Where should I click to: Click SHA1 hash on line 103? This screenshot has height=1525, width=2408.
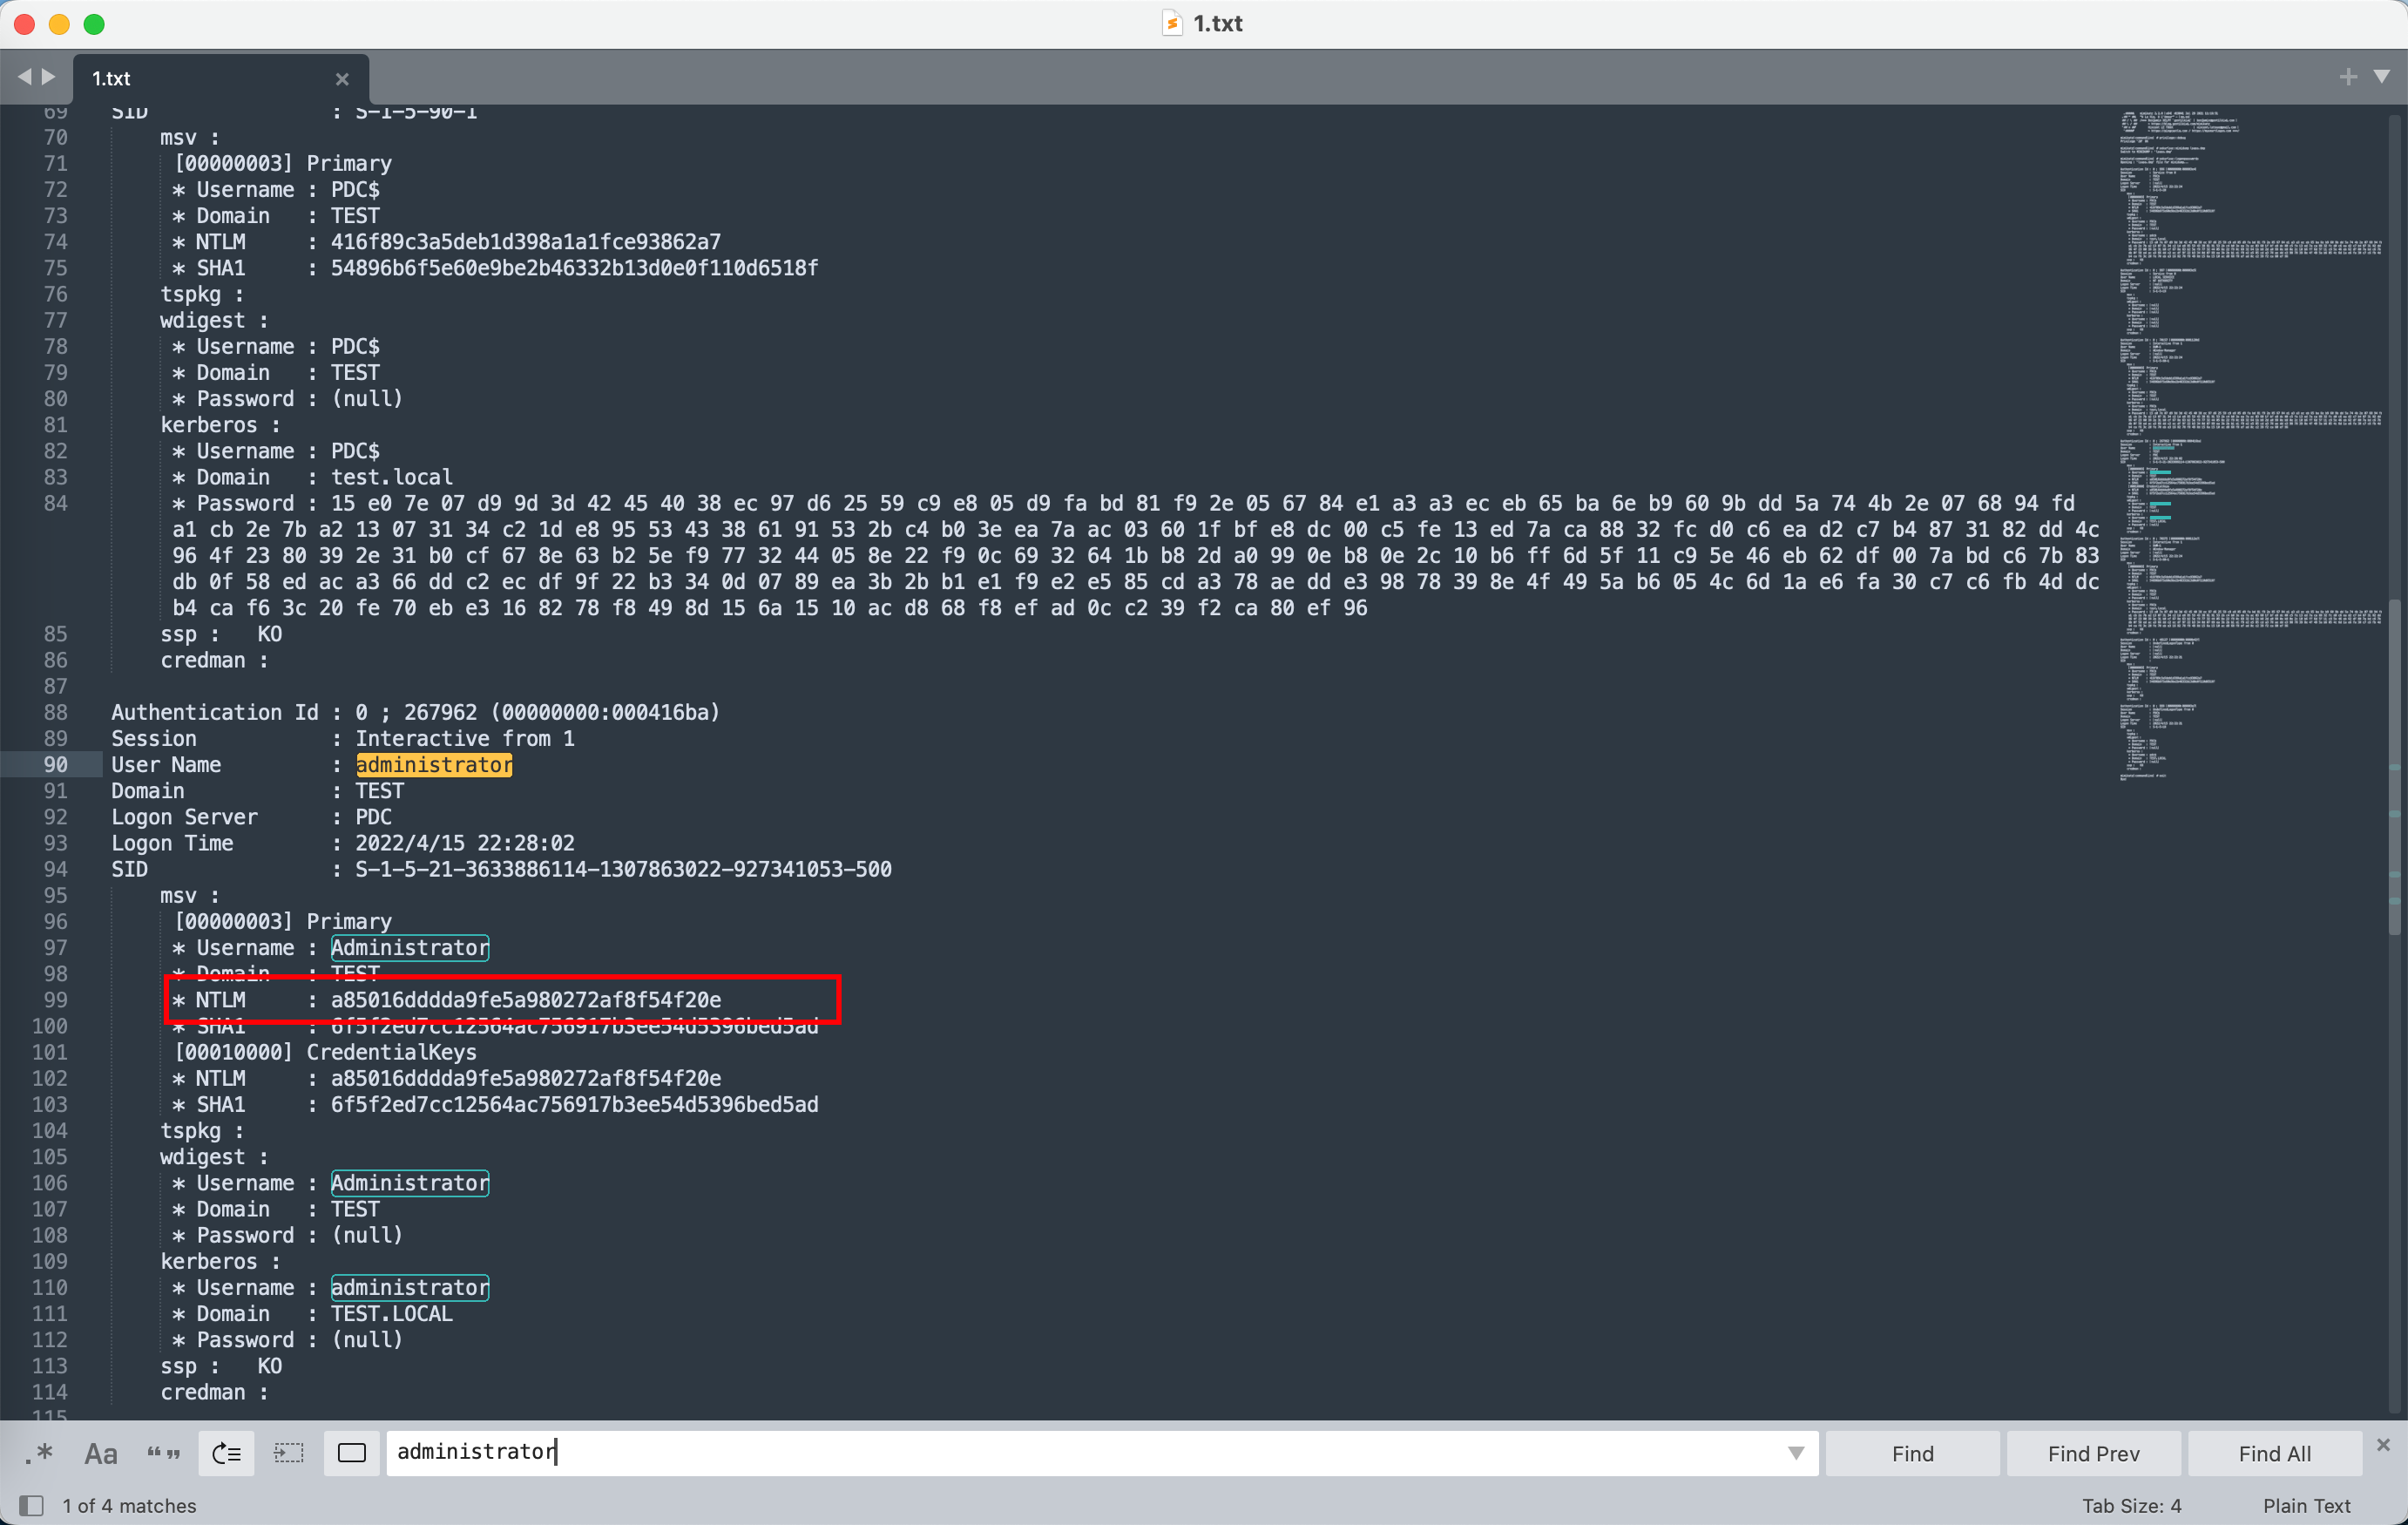(575, 1105)
